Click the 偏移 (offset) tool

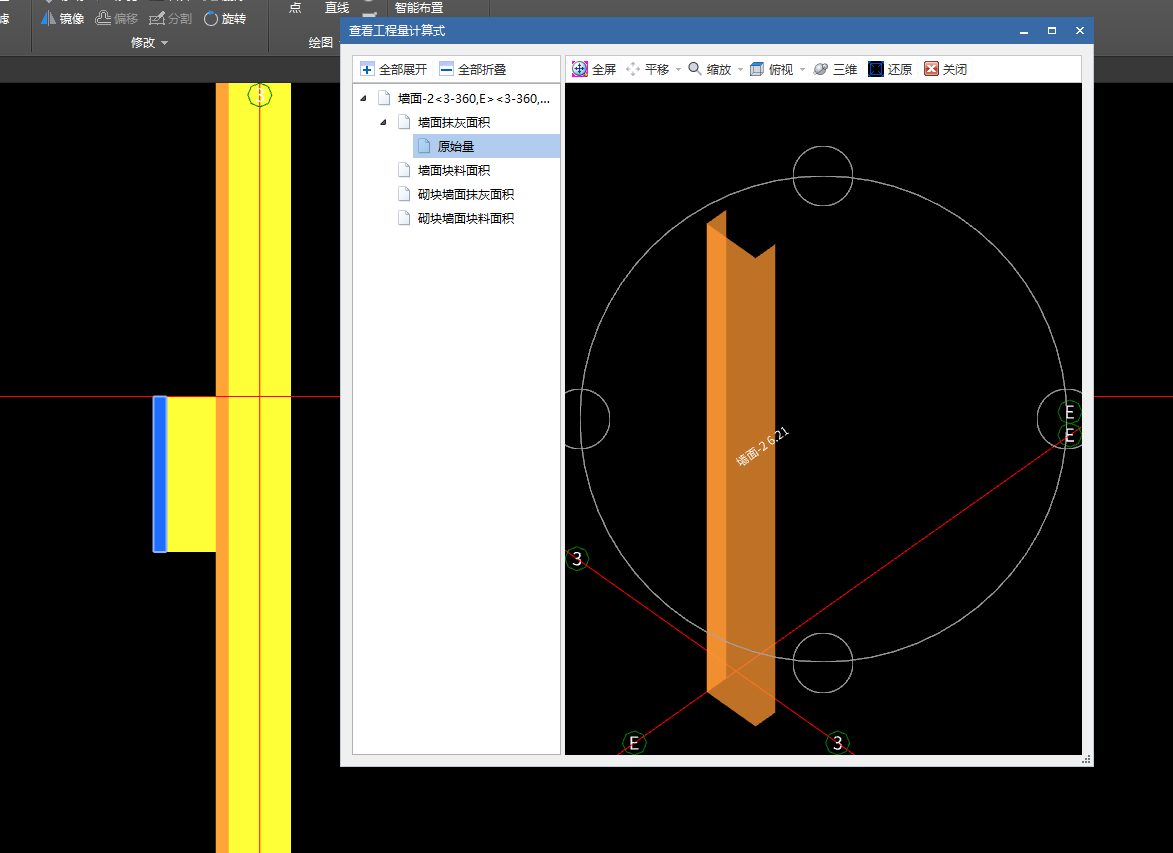pos(117,19)
